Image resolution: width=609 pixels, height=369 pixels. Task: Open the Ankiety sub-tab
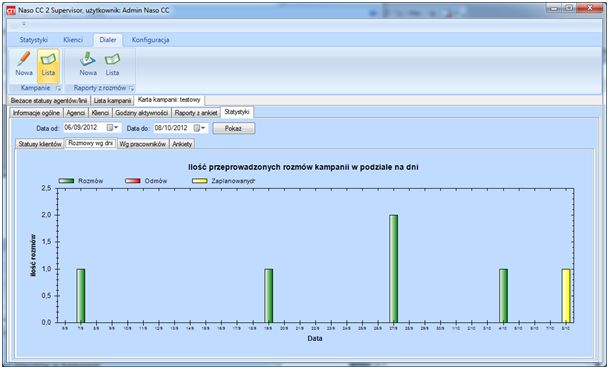(x=182, y=144)
